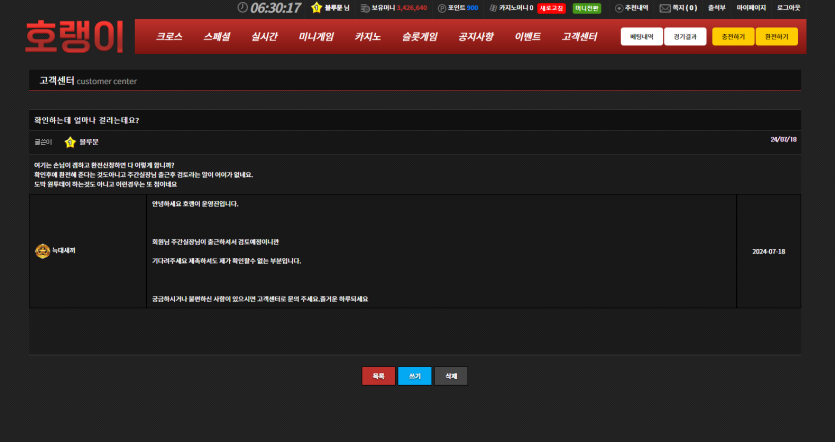Open 쪽지 (0) messages link
Viewport: 835px width, 442px height.
(685, 8)
